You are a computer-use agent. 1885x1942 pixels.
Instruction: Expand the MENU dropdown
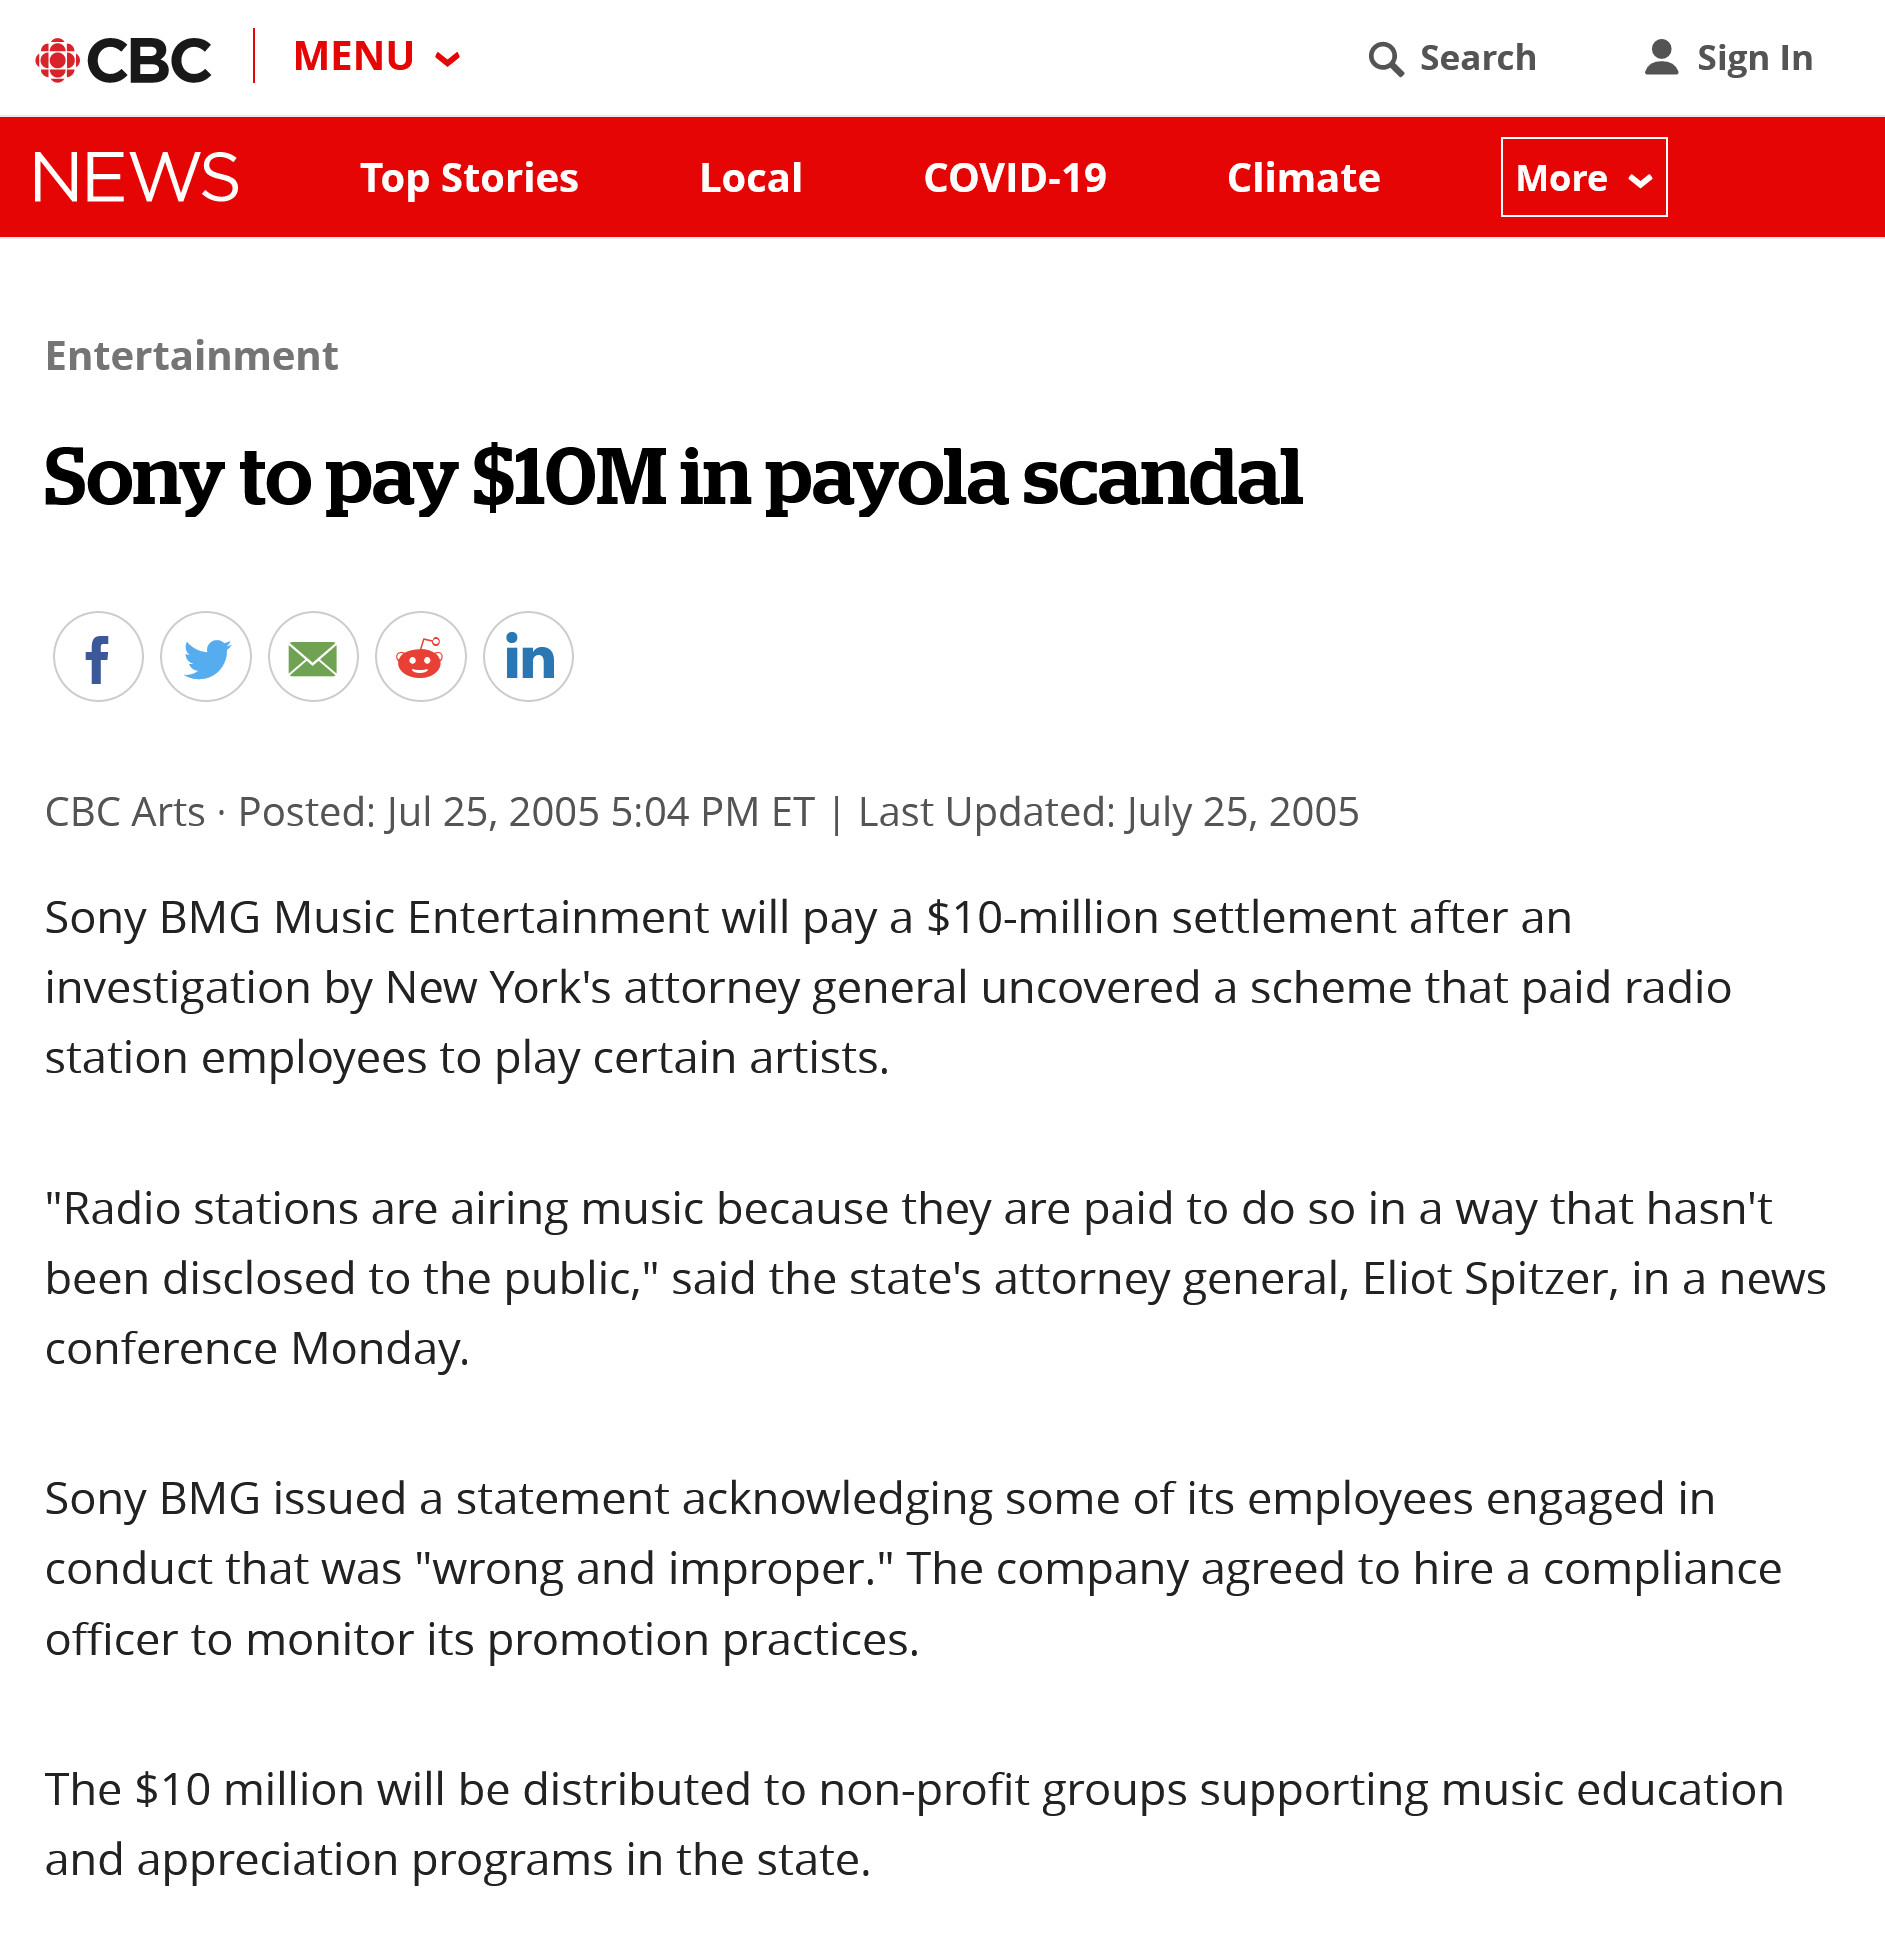tap(354, 57)
